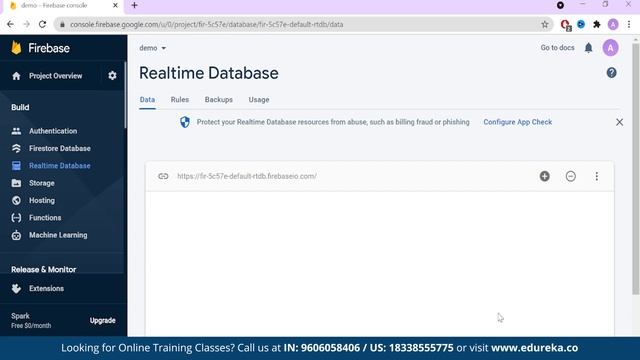The width and height of the screenshot is (640, 360).
Task: Click the Functions brackets icon
Action: [x=16, y=218]
